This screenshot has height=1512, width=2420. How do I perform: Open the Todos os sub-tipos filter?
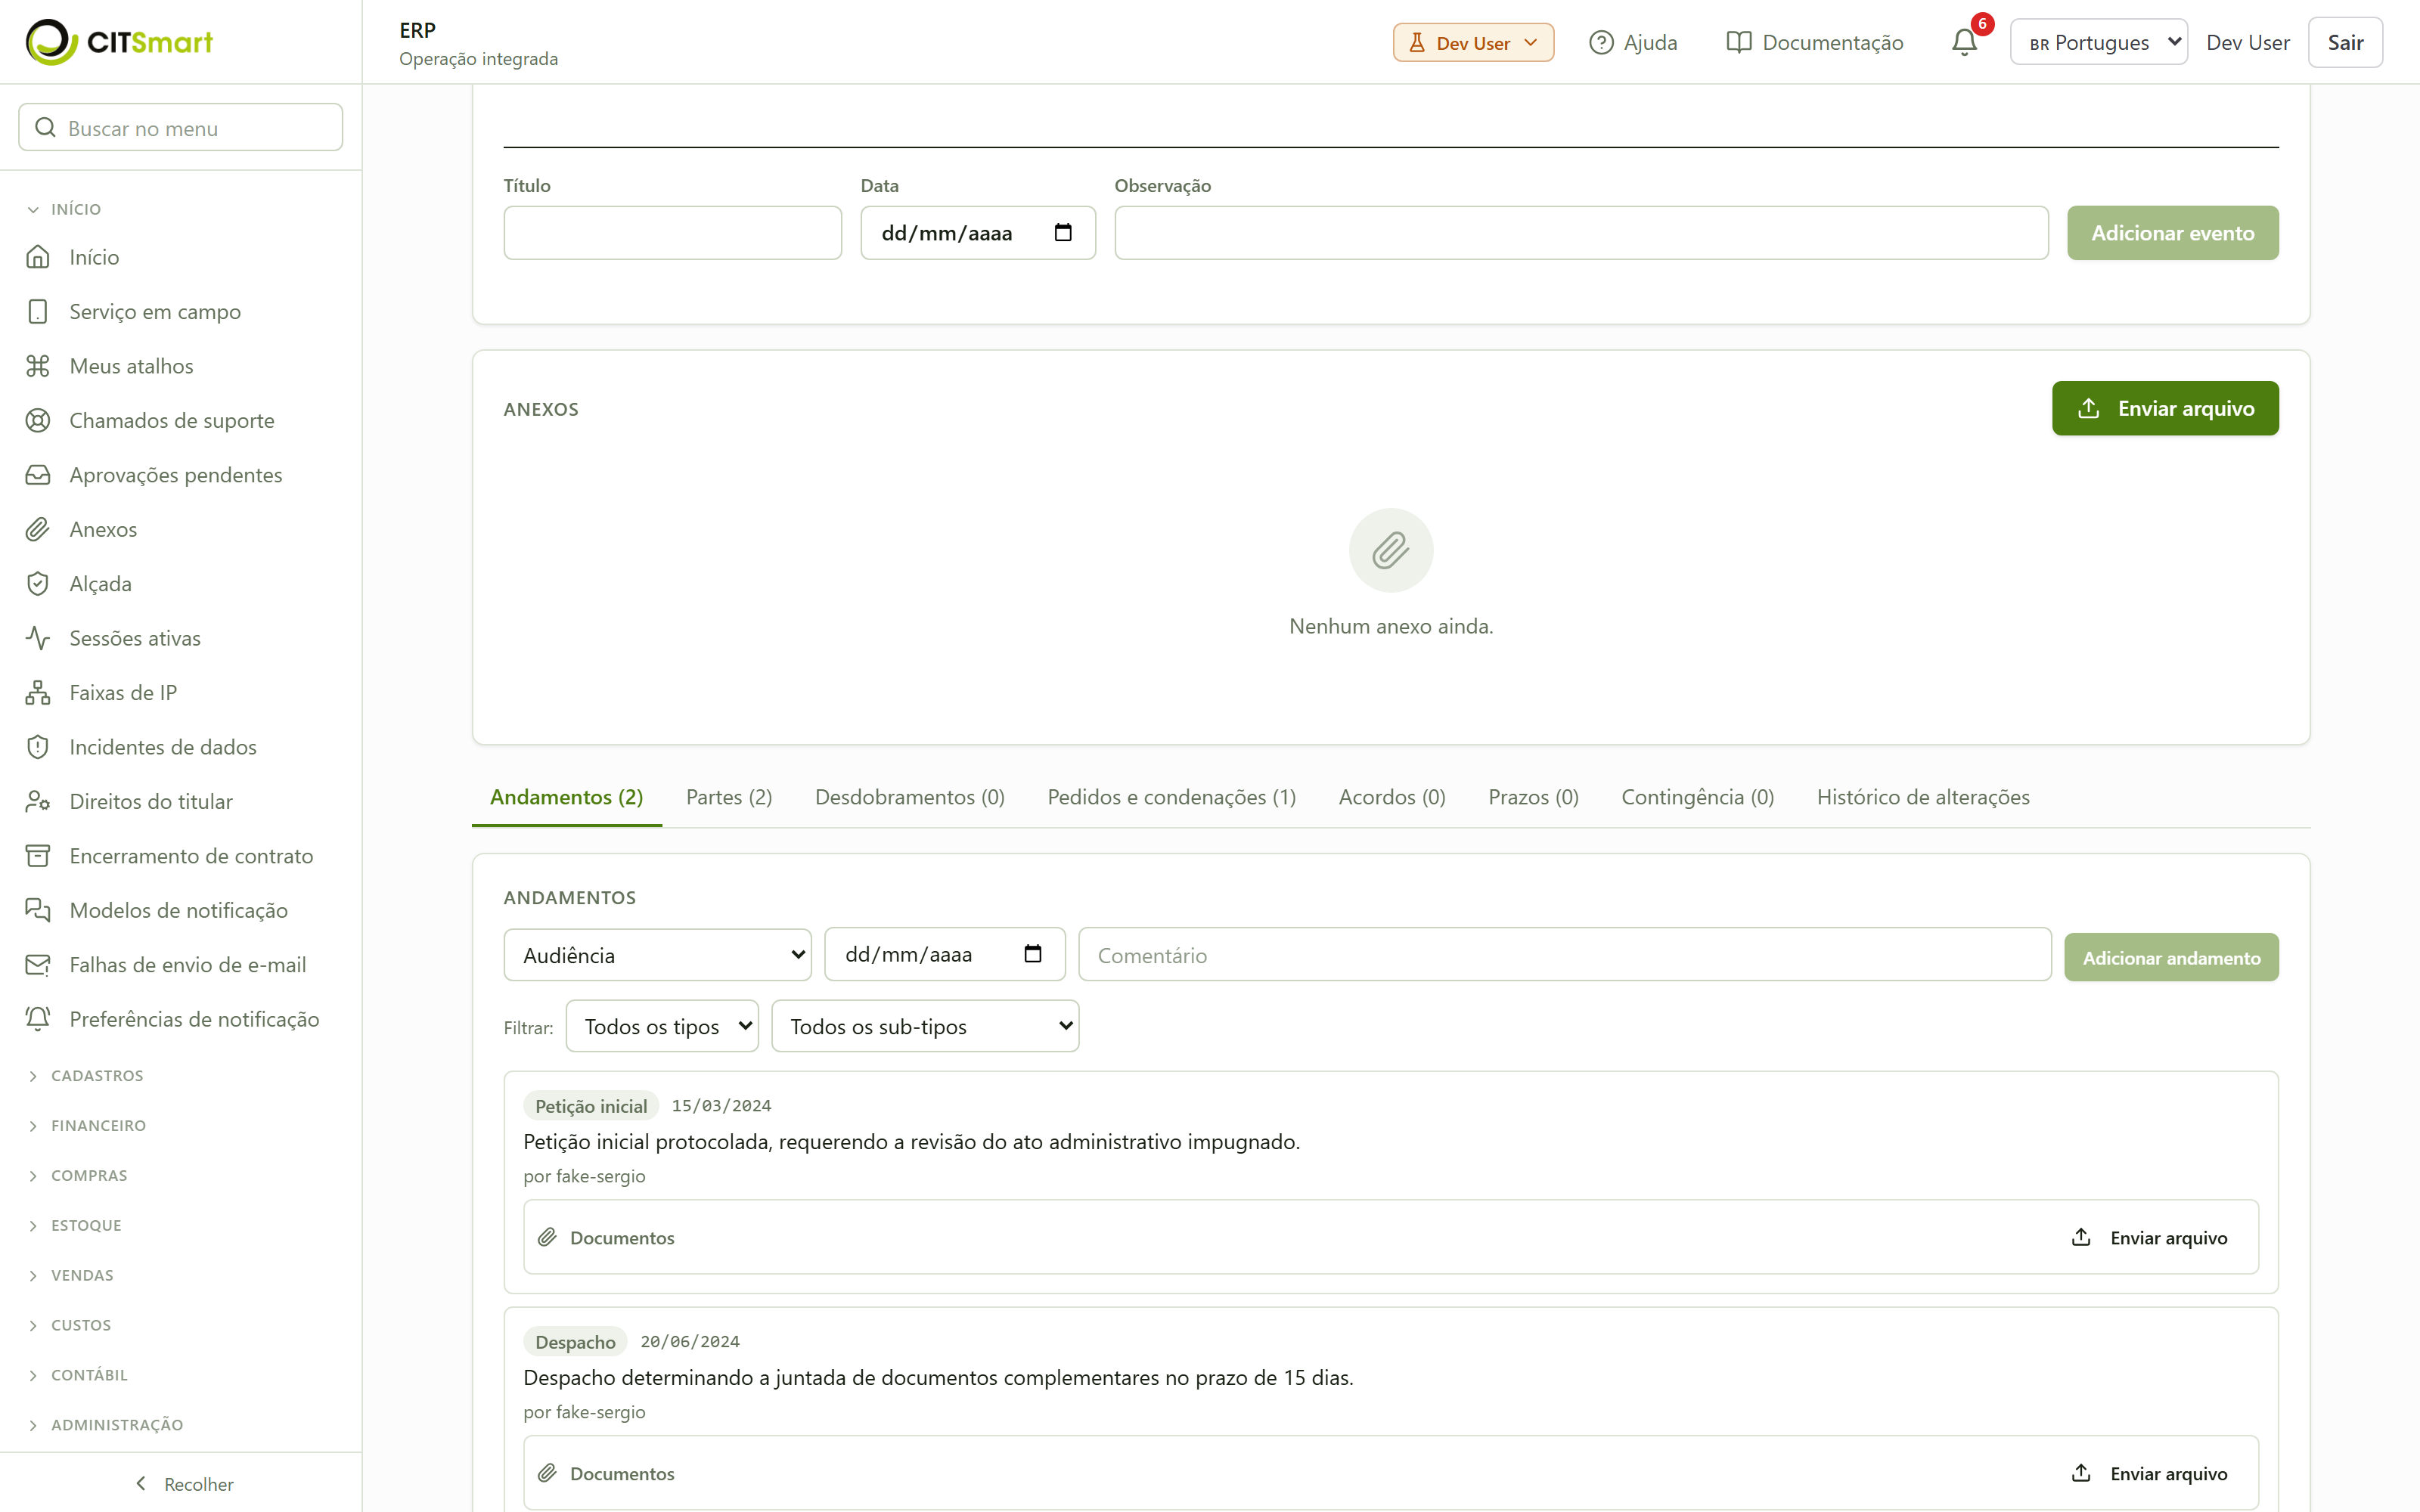(925, 1026)
